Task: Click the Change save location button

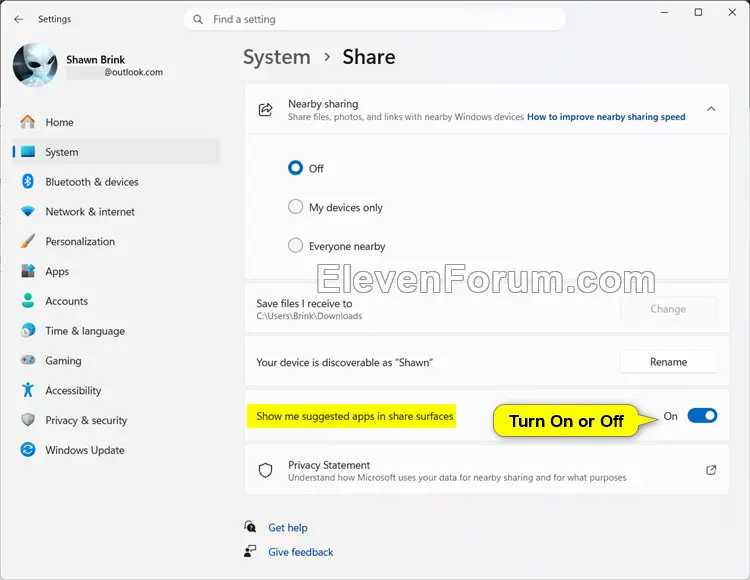Action: pos(668,309)
